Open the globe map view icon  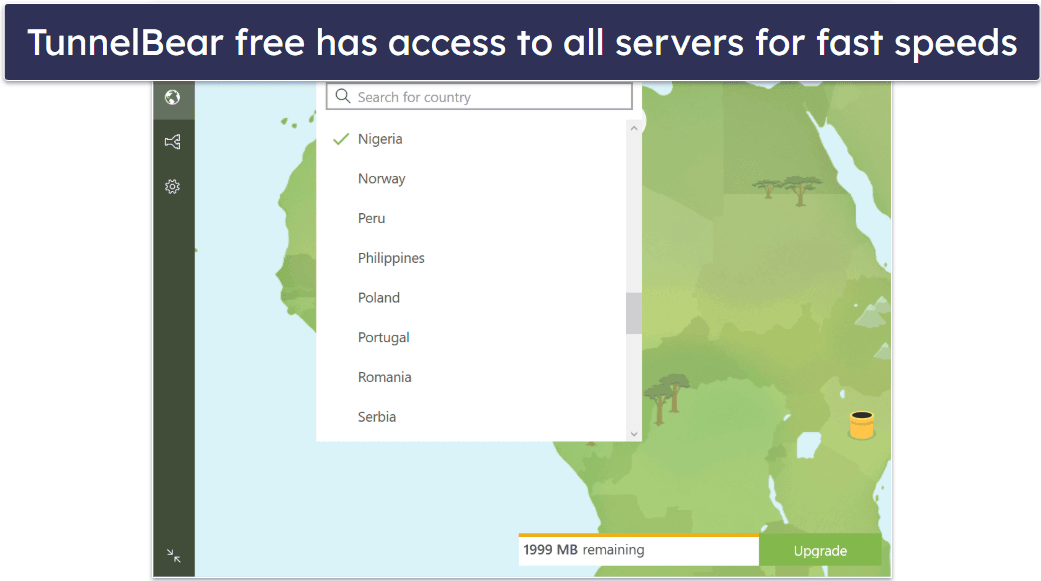coord(173,98)
